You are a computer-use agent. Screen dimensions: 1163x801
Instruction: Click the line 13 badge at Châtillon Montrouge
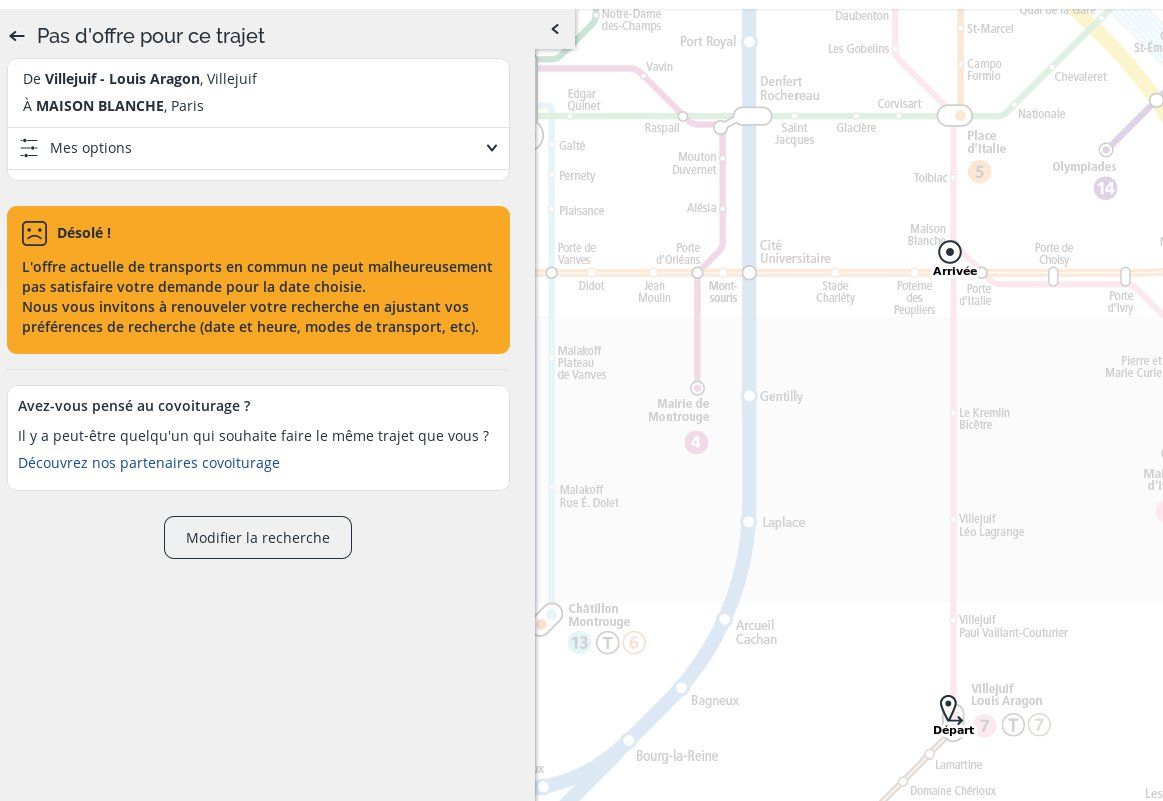[579, 643]
